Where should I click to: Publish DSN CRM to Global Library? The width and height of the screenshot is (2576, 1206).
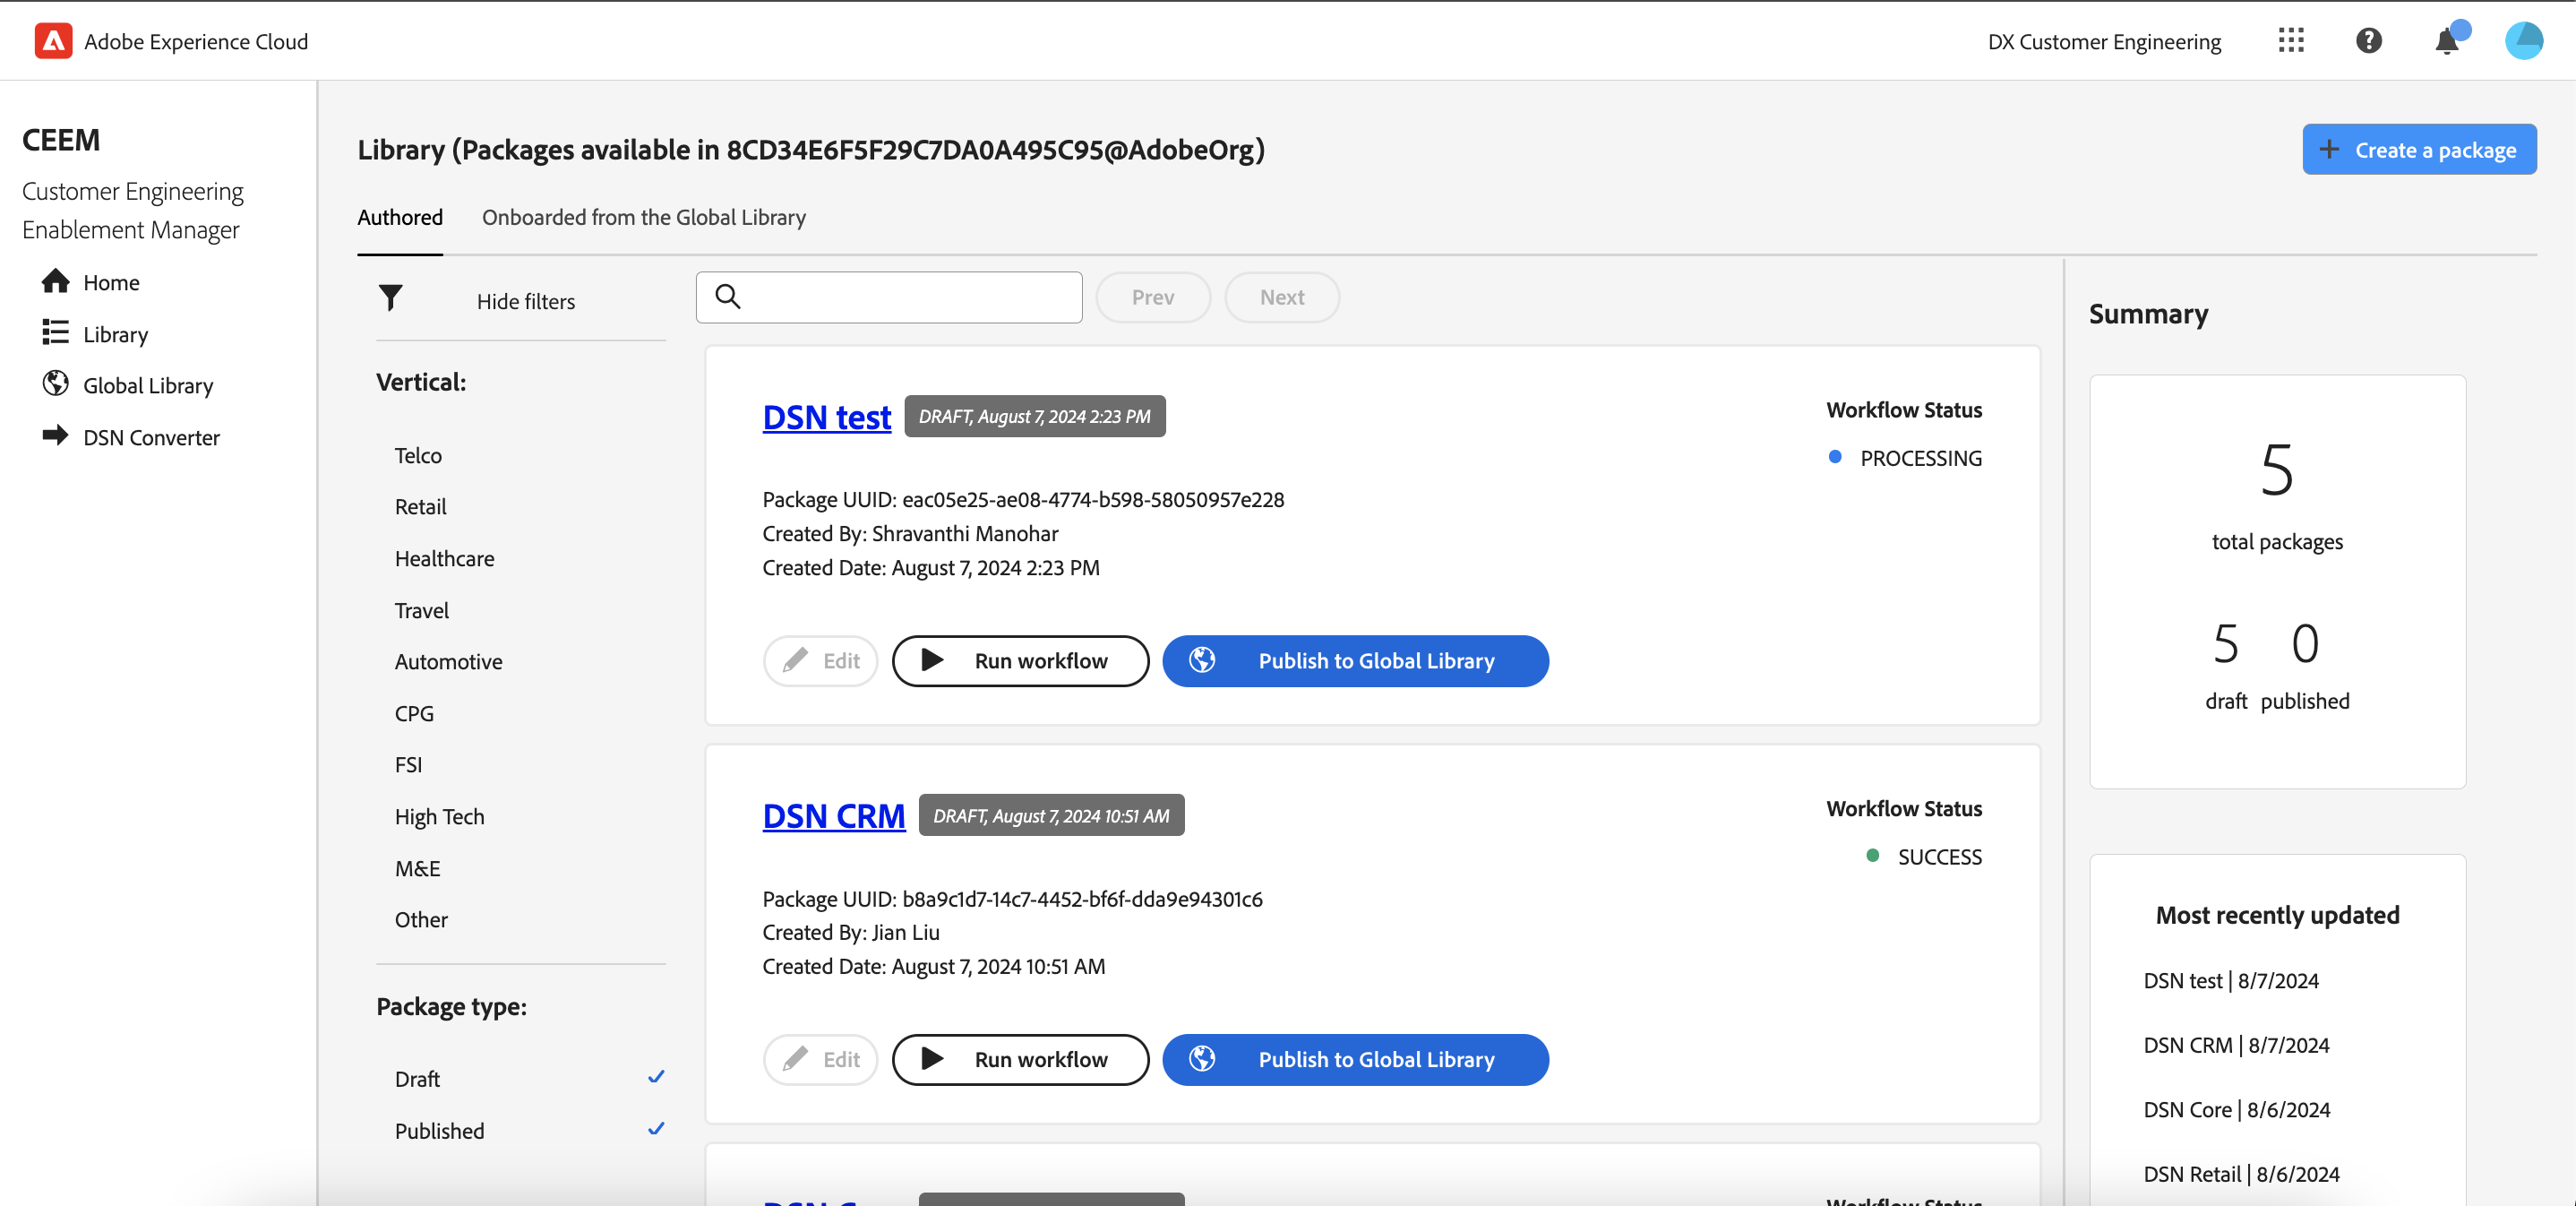(x=1355, y=1059)
